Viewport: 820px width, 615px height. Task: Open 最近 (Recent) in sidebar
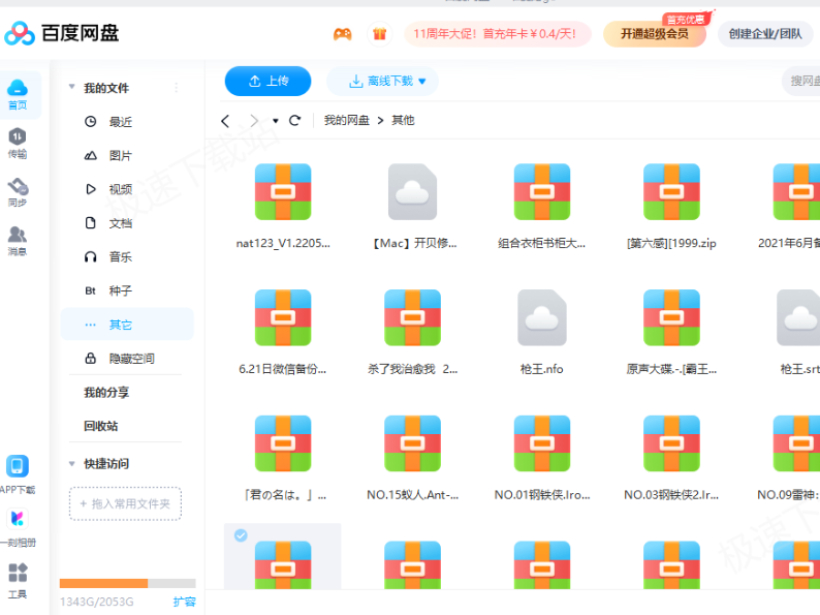coord(127,122)
